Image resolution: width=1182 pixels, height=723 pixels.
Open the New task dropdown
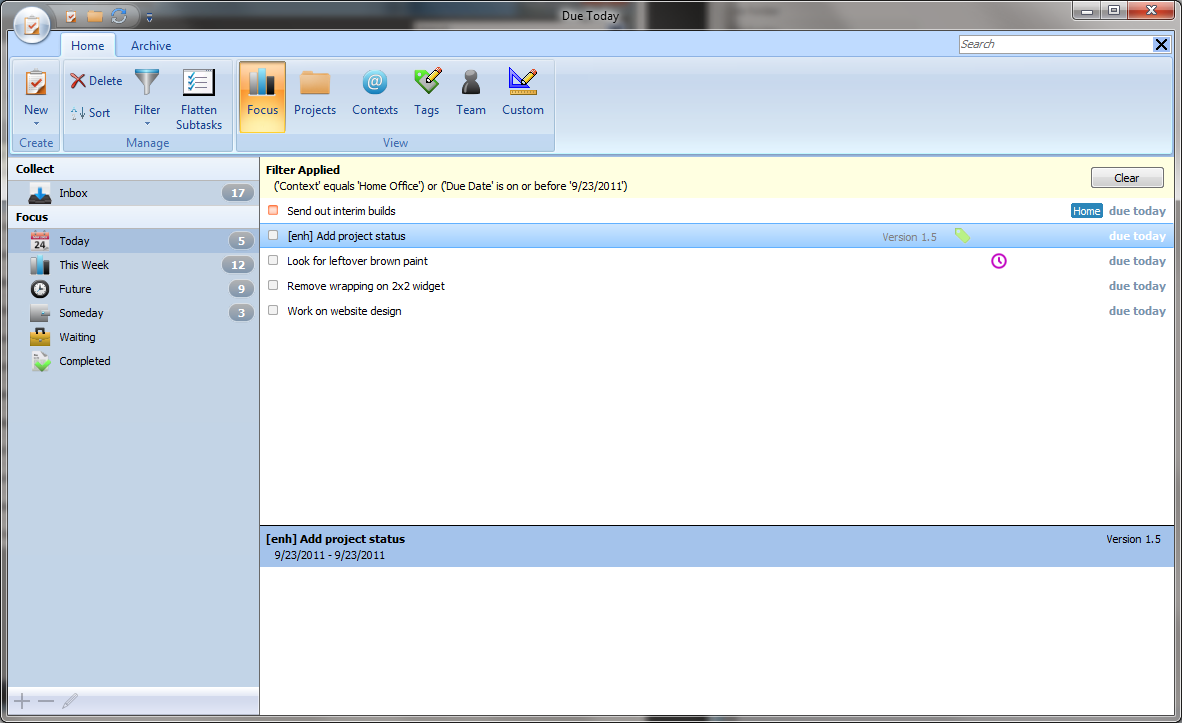coord(36,123)
